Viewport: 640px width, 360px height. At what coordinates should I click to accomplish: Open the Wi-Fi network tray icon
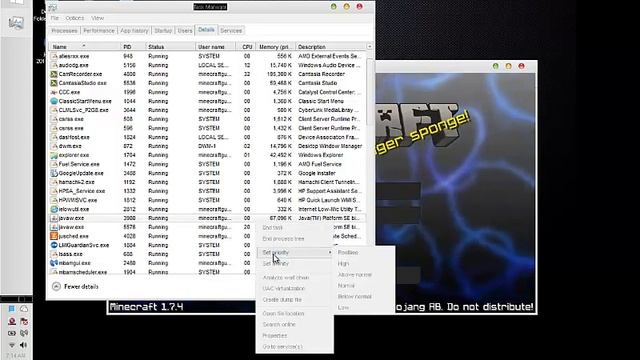[11, 345]
